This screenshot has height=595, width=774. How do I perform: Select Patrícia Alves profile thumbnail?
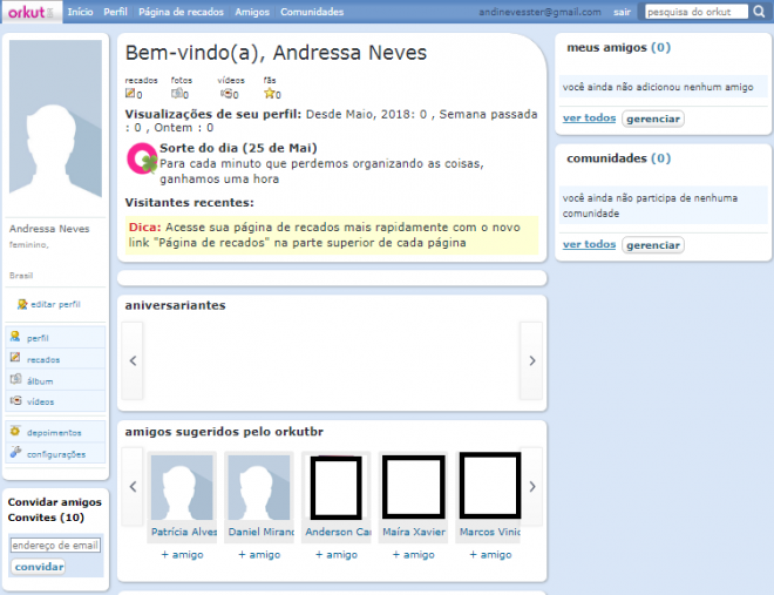pyautogui.click(x=182, y=488)
